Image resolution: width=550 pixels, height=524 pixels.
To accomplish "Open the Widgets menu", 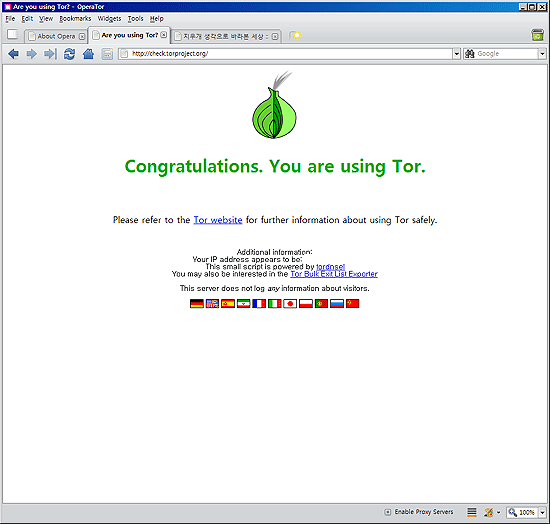I will click(109, 19).
